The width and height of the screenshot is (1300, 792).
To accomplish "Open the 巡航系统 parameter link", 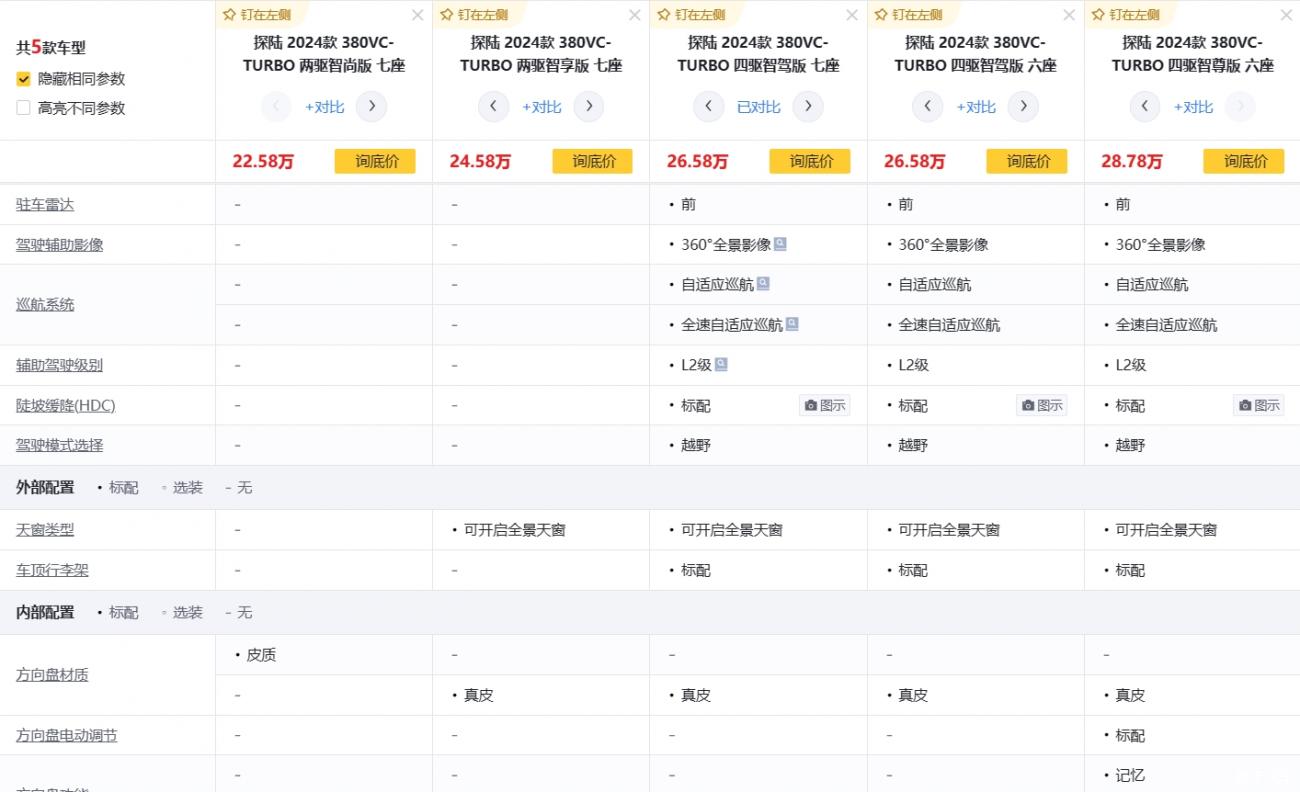I will click(x=45, y=304).
